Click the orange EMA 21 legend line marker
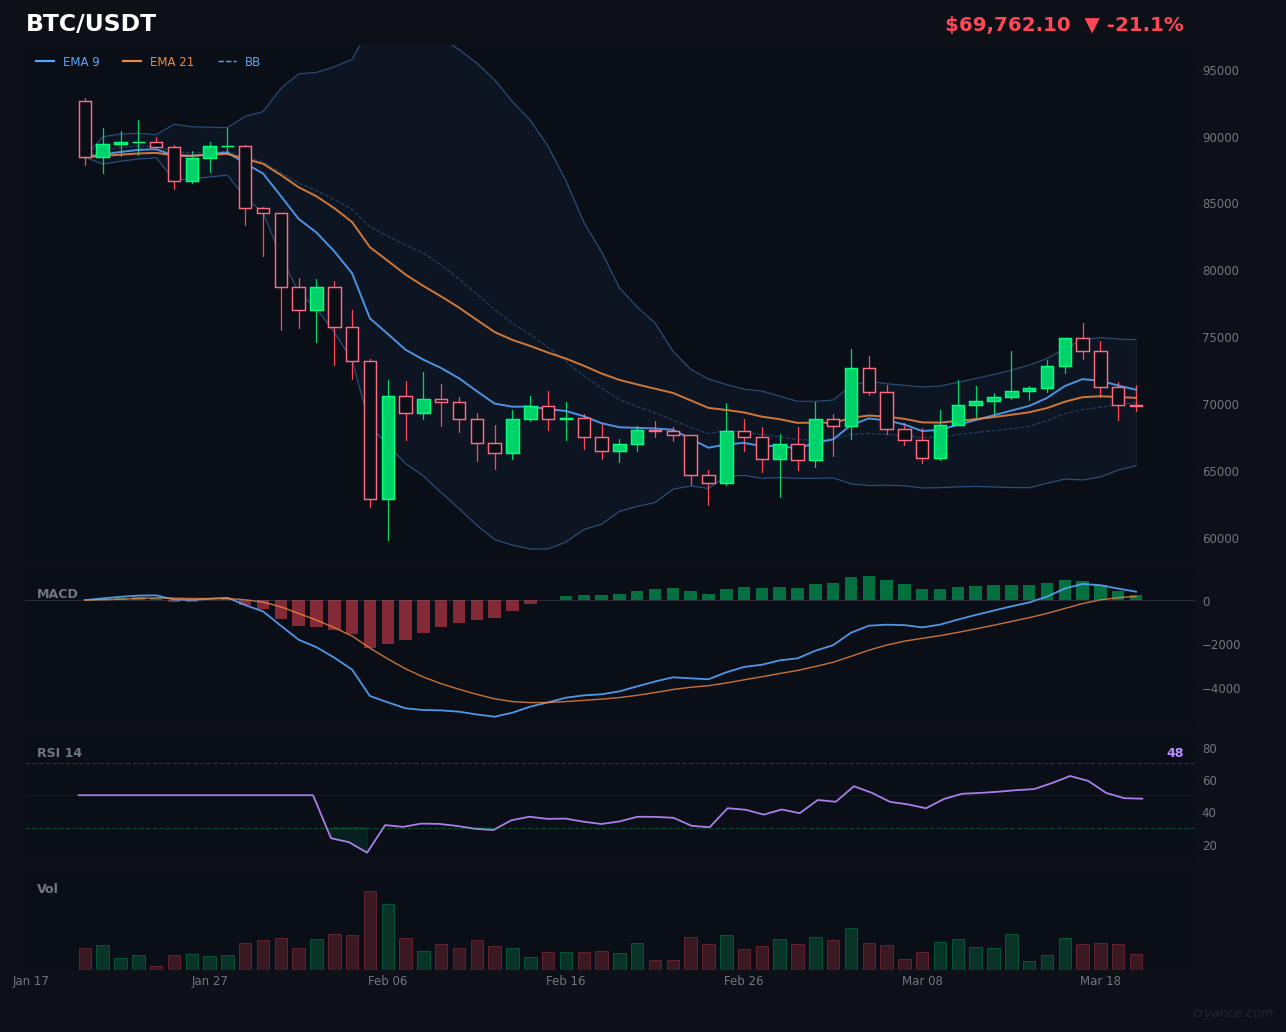 click(134, 62)
